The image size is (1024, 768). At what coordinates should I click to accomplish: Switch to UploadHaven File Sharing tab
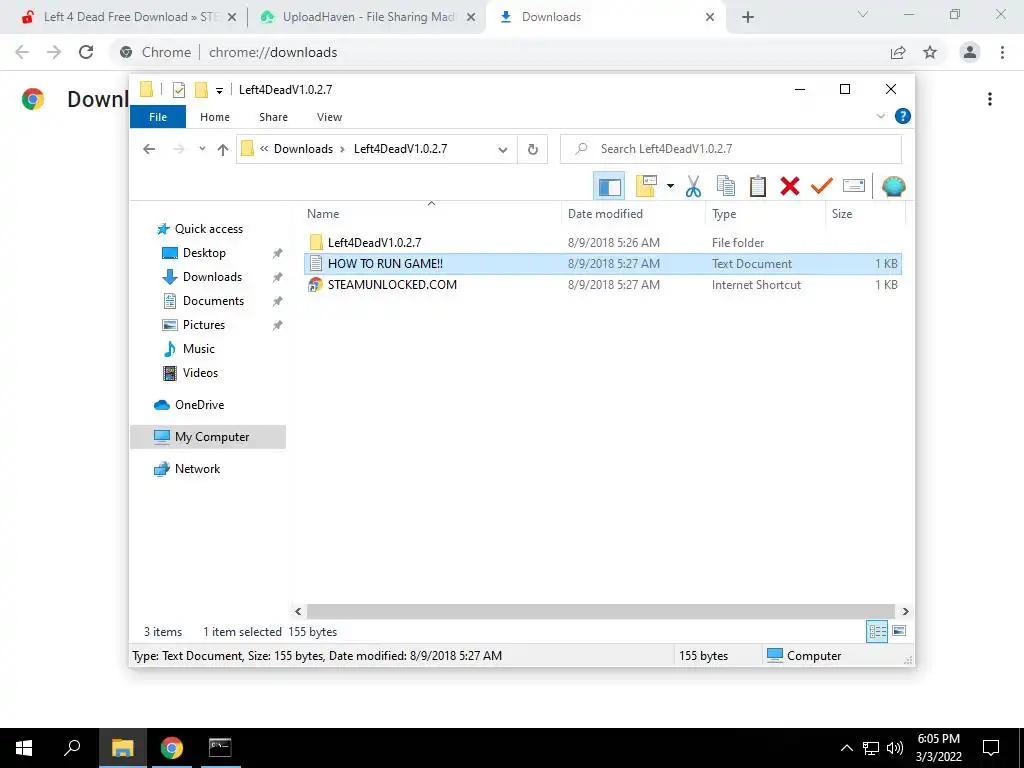tap(366, 17)
